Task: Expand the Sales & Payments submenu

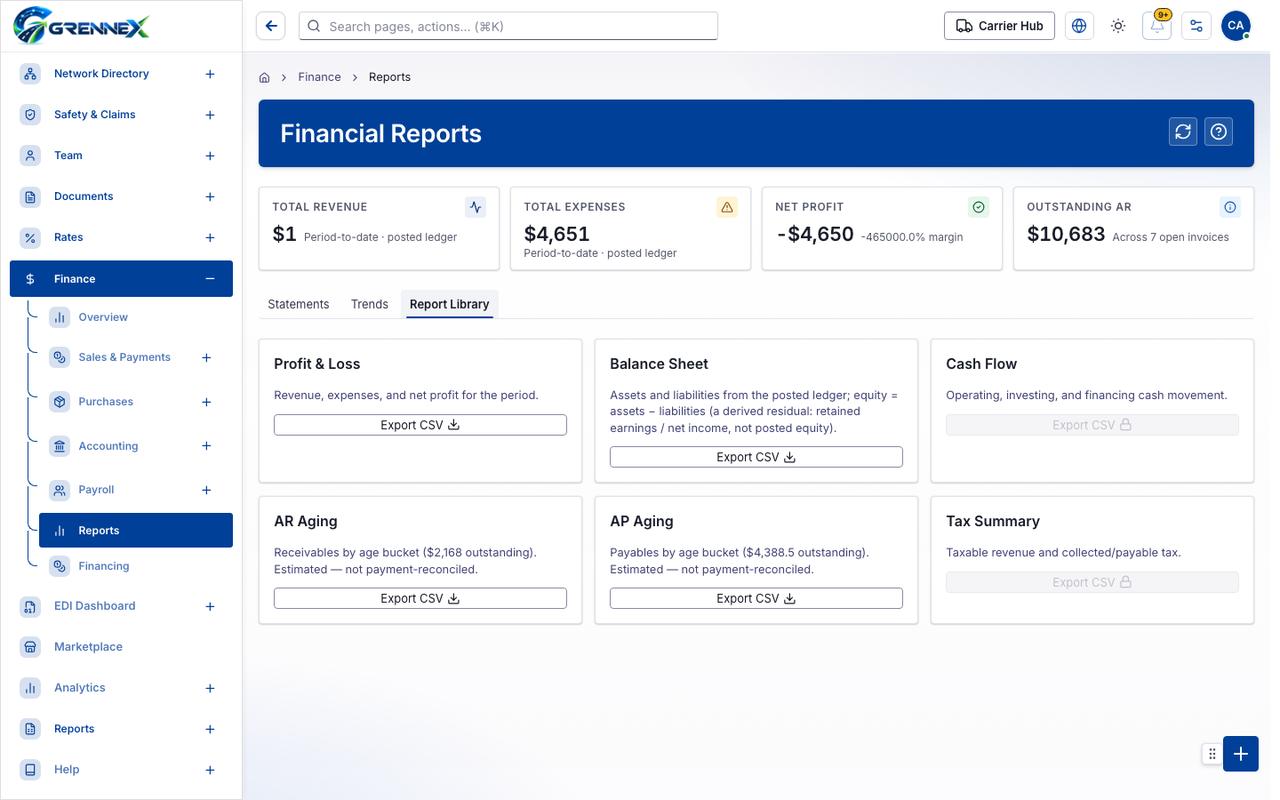Action: pyautogui.click(x=206, y=358)
